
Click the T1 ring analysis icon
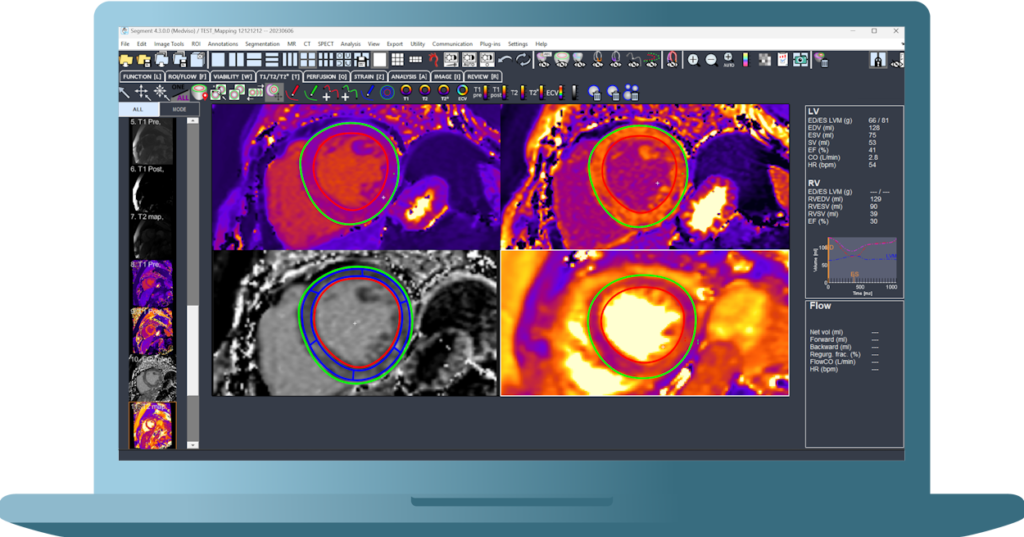pos(406,92)
